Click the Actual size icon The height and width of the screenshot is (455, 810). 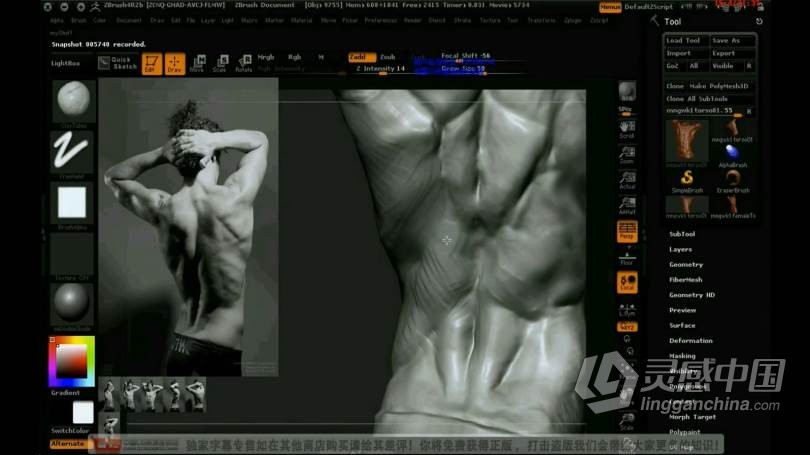pos(627,180)
